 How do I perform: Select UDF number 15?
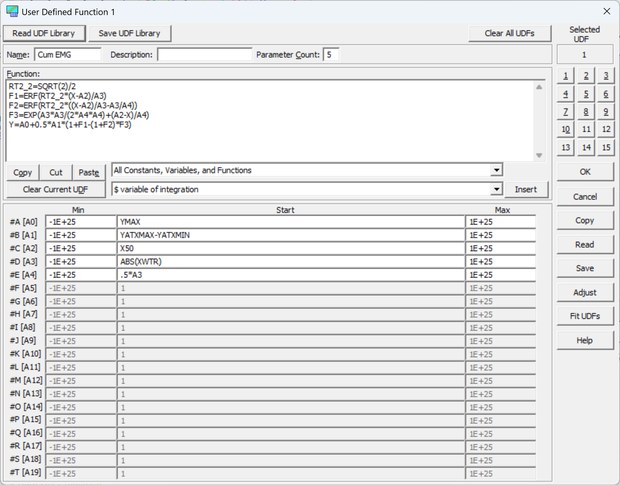point(606,147)
